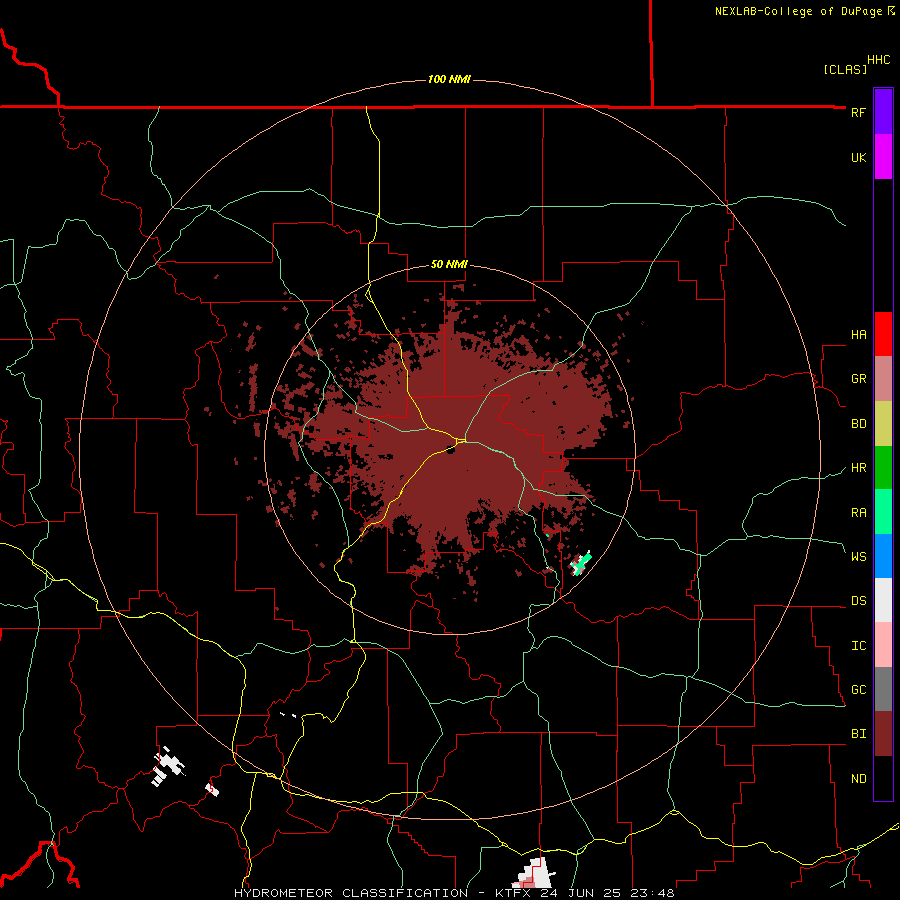Viewport: 900px width, 900px height.
Task: Click the GR legend label
Action: [x=858, y=379]
